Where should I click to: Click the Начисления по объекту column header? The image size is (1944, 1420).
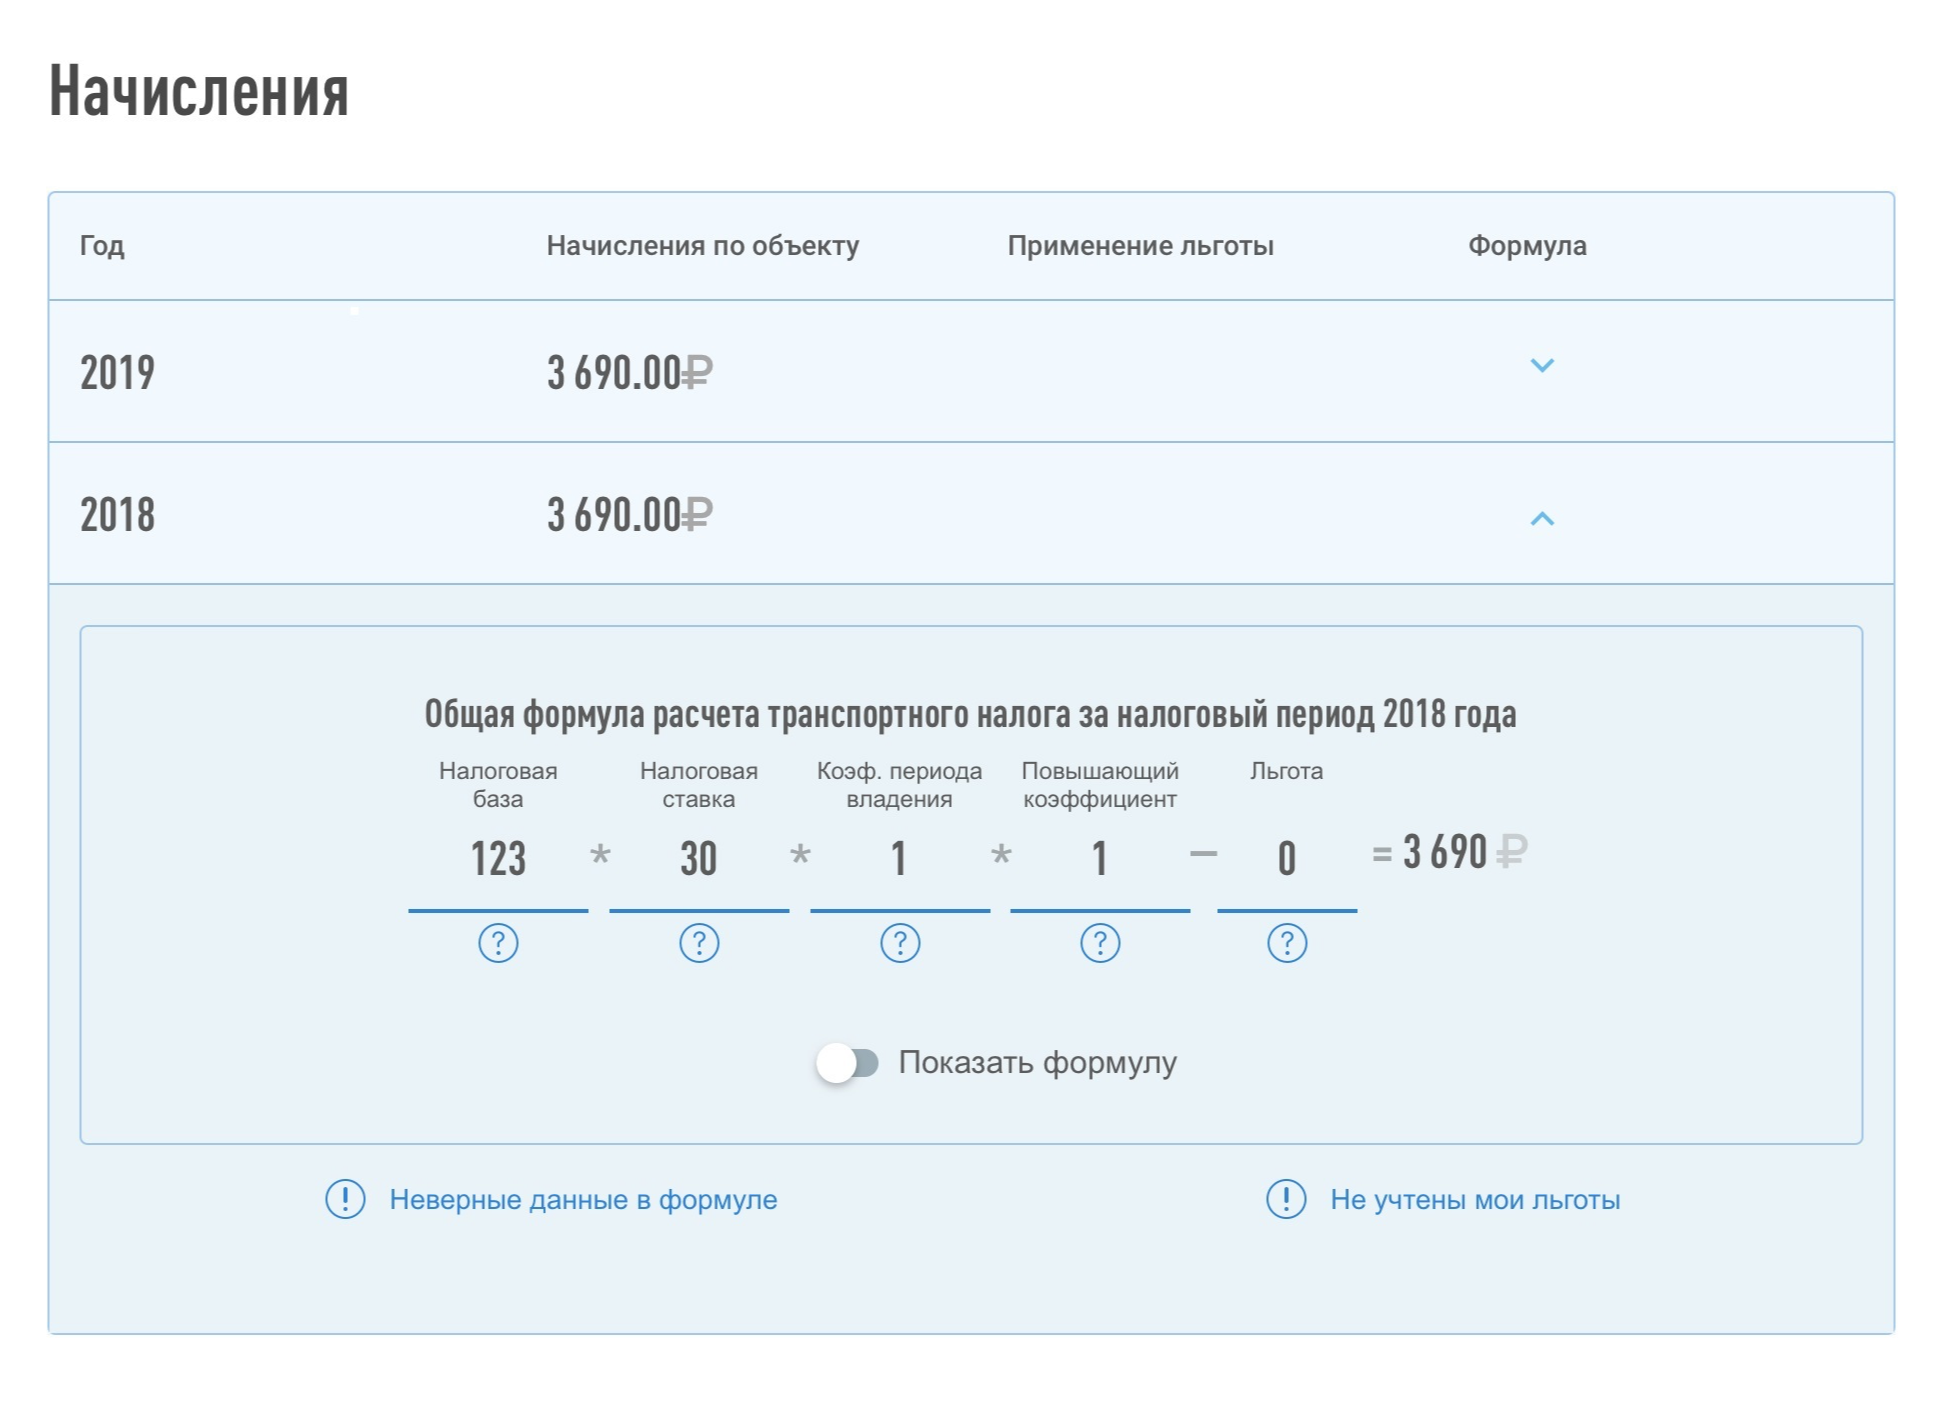703,246
